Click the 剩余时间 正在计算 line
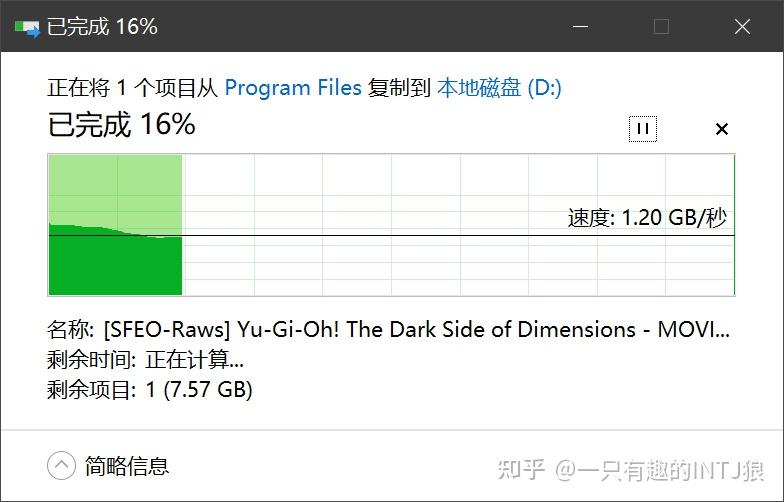Screen dimensions: 784x502 click(x=145, y=360)
